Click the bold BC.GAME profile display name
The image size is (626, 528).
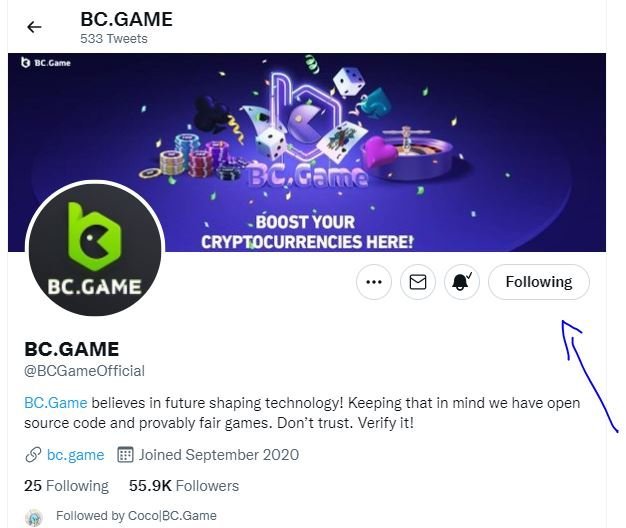[x=71, y=349]
